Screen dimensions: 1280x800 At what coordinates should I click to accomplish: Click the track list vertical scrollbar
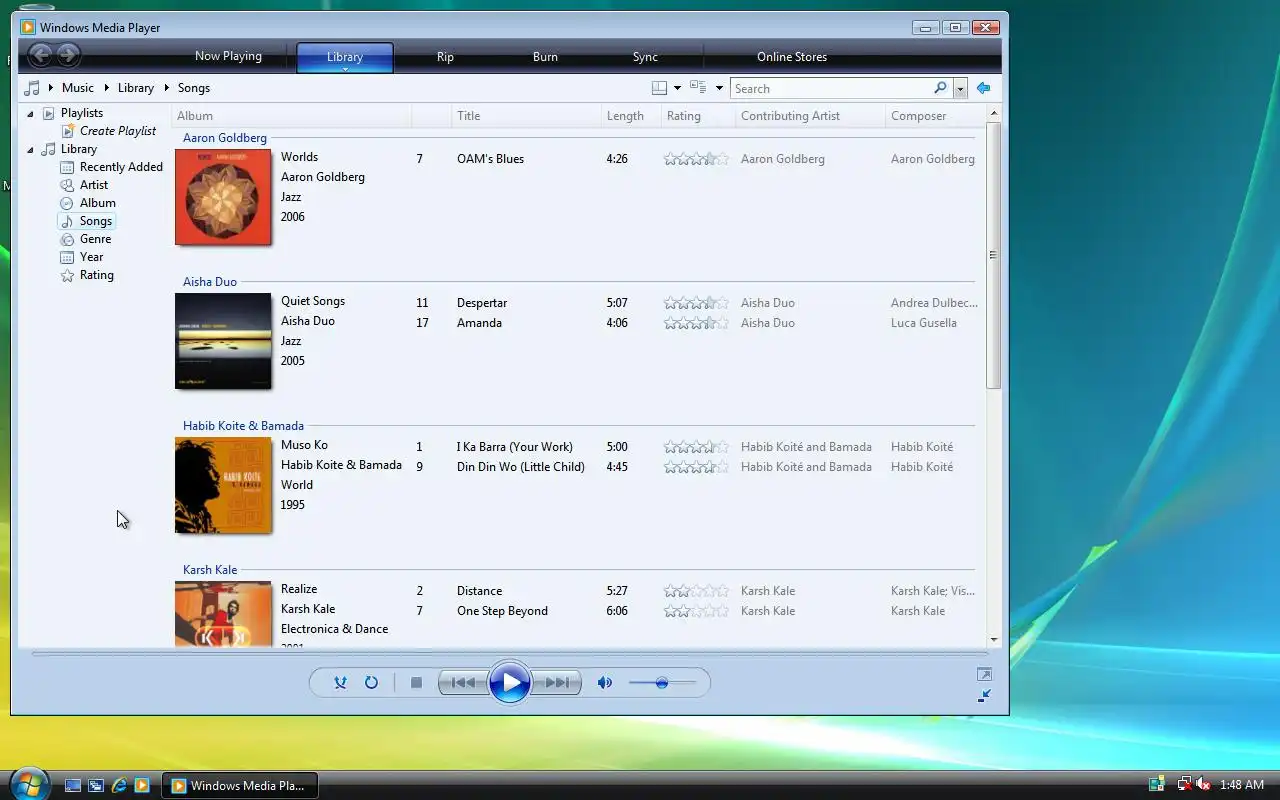(993, 255)
